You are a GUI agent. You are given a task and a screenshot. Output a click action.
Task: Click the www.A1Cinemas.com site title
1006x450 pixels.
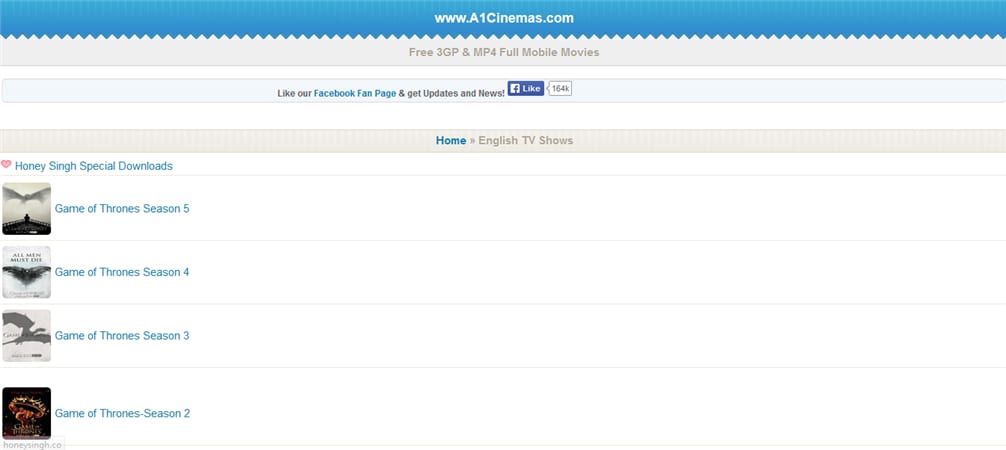click(504, 18)
